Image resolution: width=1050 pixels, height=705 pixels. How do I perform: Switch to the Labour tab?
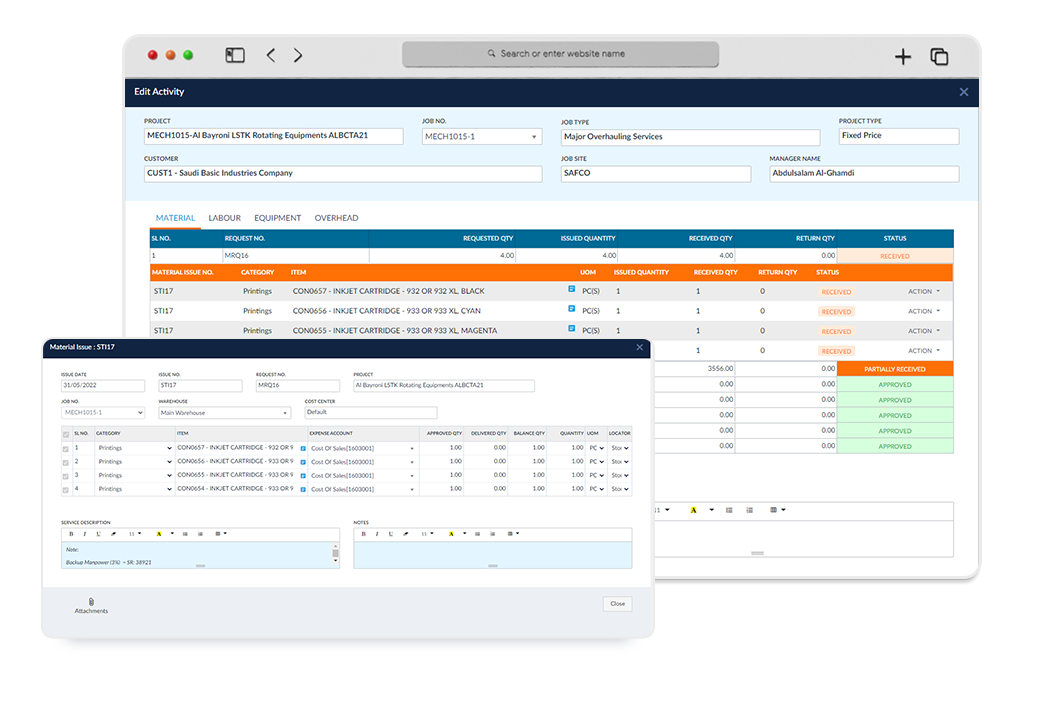224,218
